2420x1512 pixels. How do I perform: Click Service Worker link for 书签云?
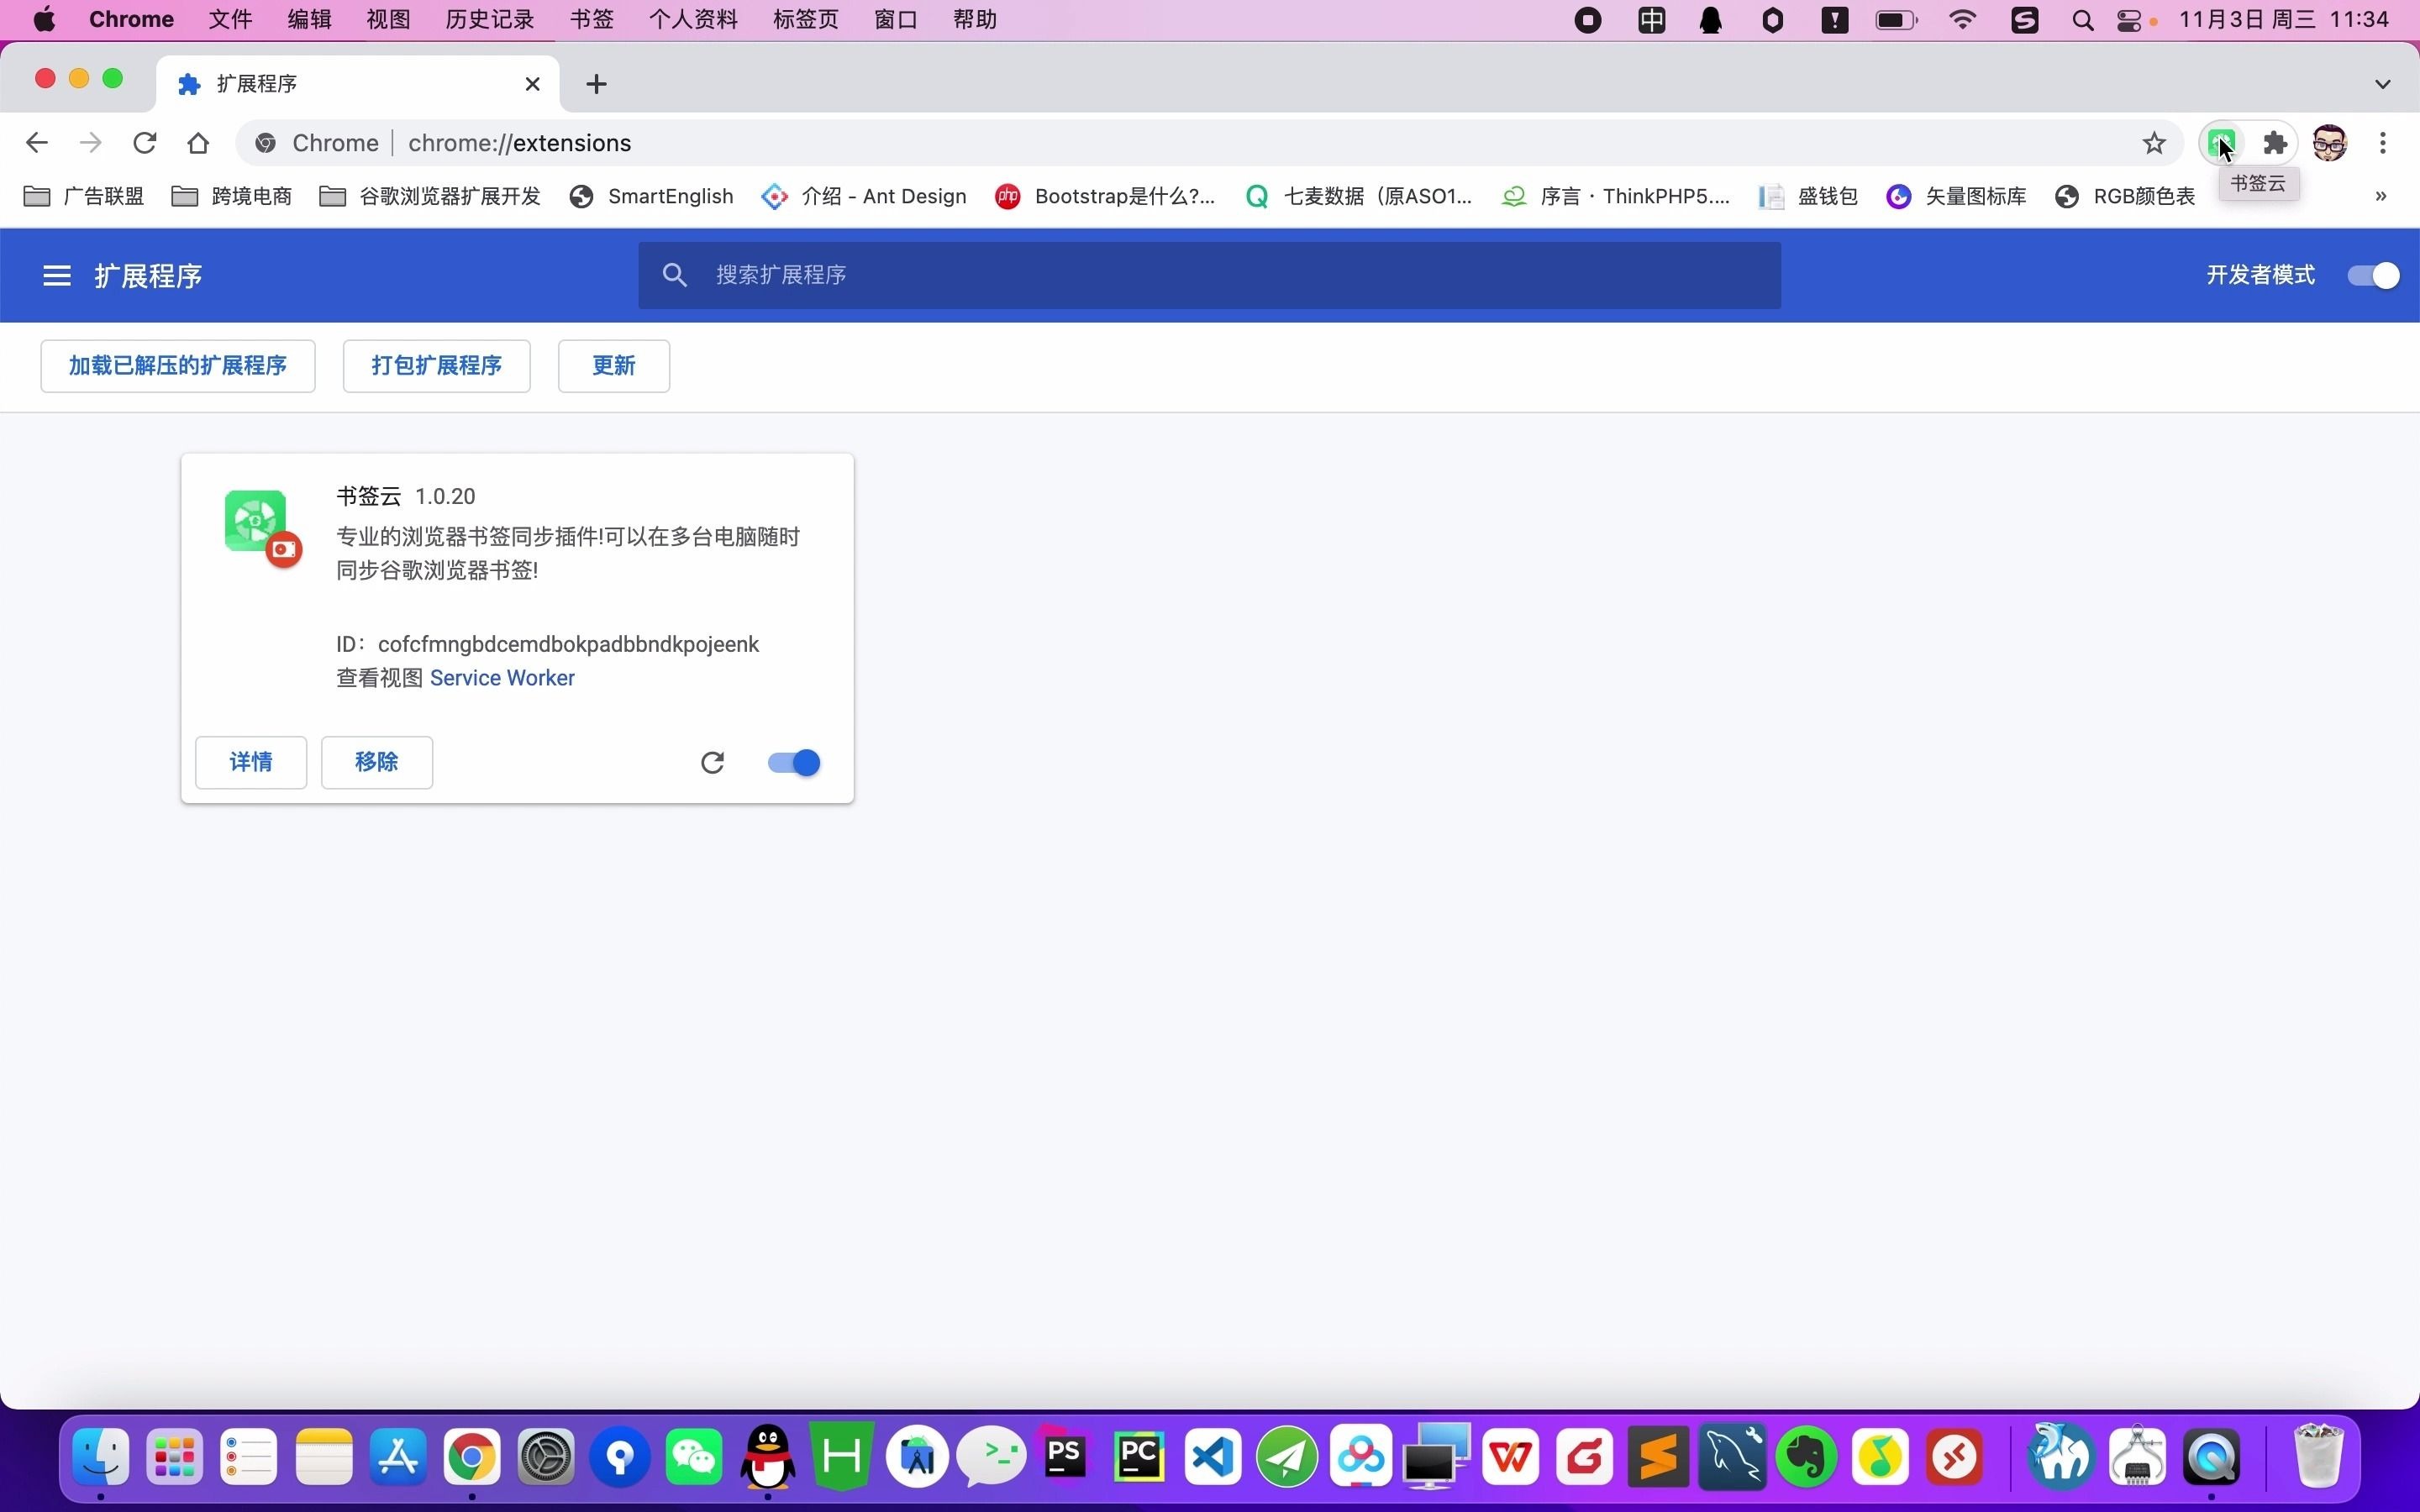[x=502, y=678]
